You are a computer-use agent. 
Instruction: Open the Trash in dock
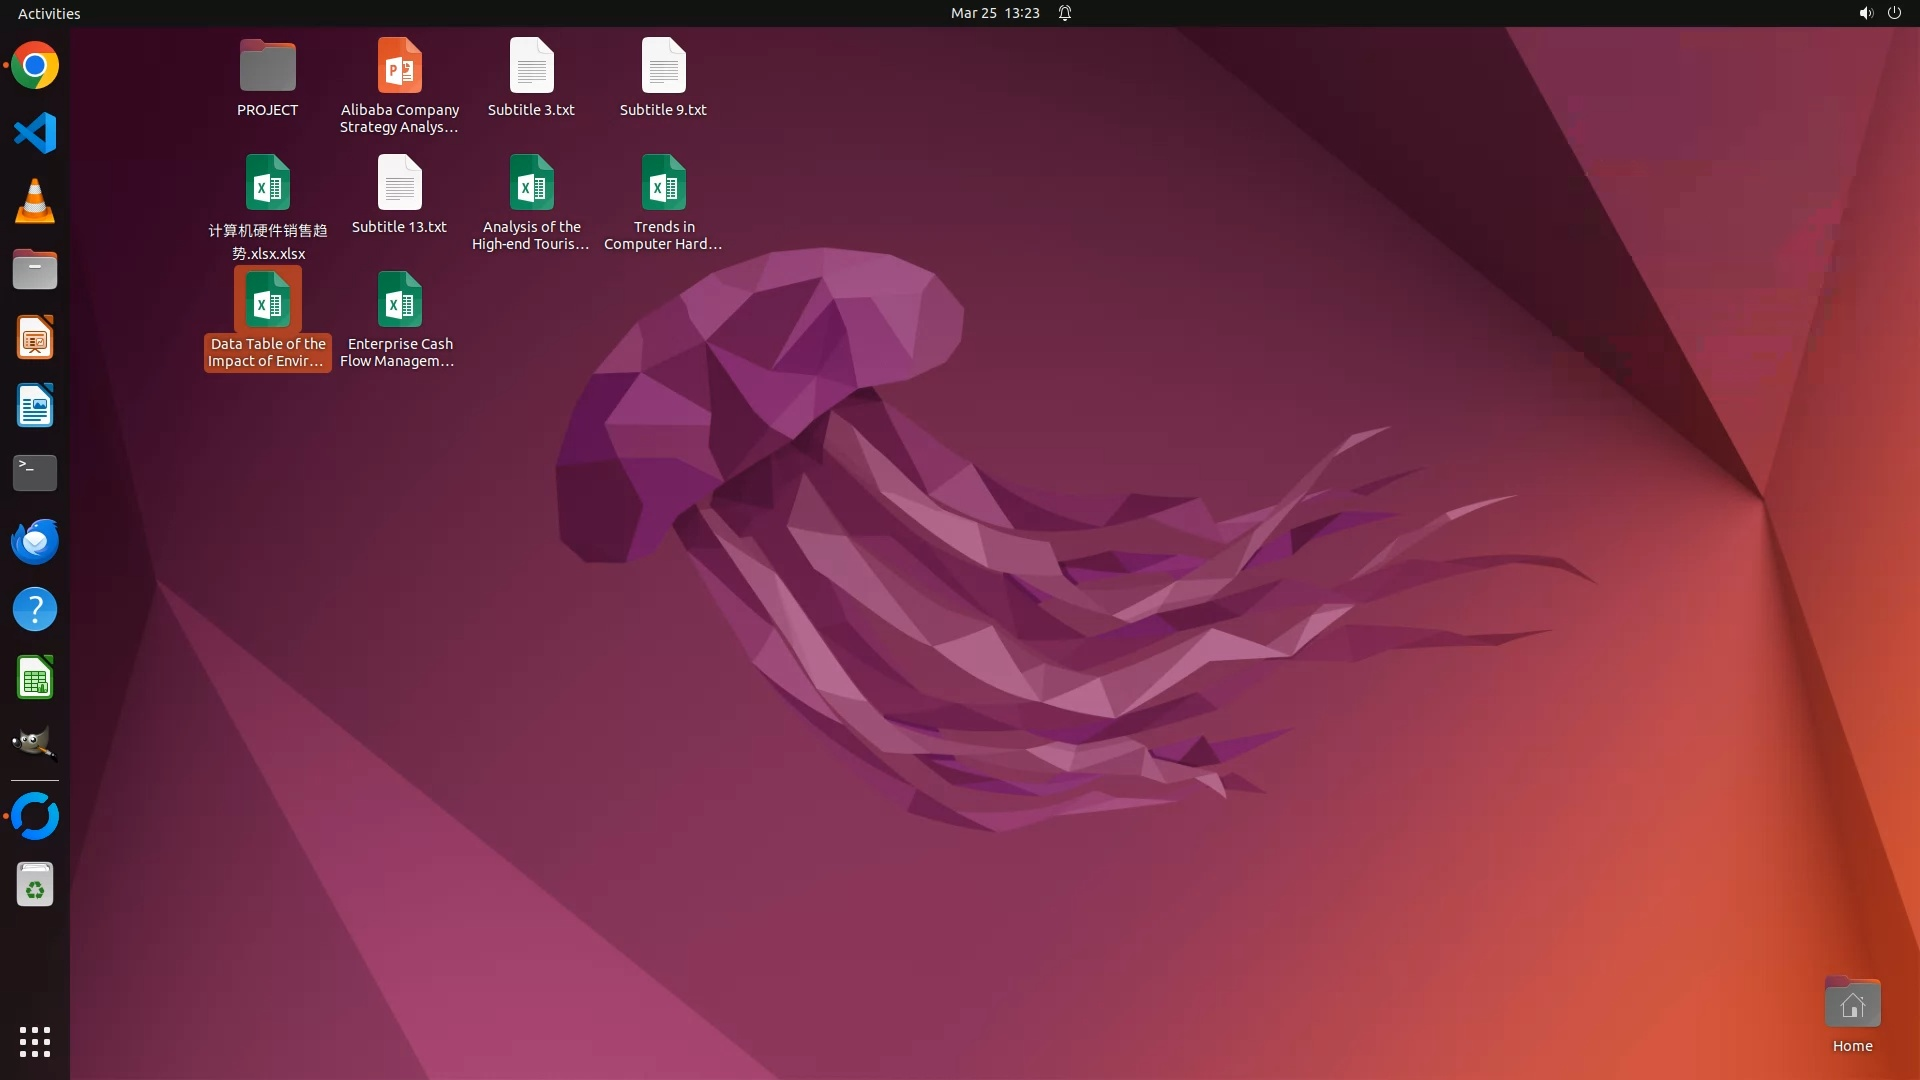pyautogui.click(x=35, y=885)
